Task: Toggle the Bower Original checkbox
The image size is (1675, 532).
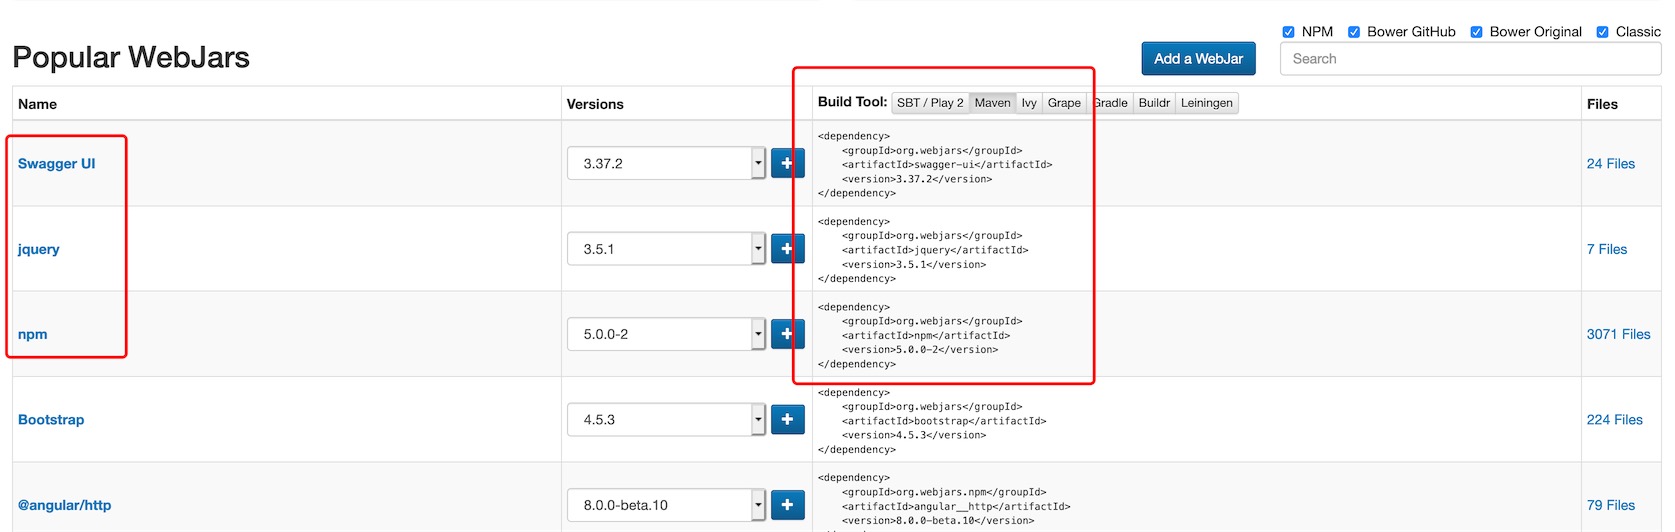Action: coord(1476,32)
